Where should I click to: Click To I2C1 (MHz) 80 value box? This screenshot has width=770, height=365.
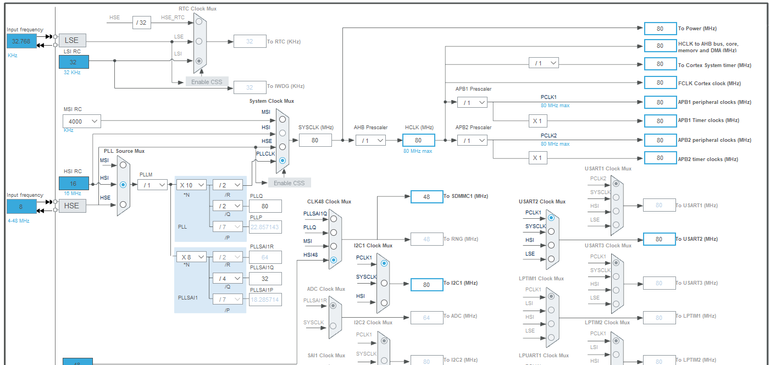point(427,284)
